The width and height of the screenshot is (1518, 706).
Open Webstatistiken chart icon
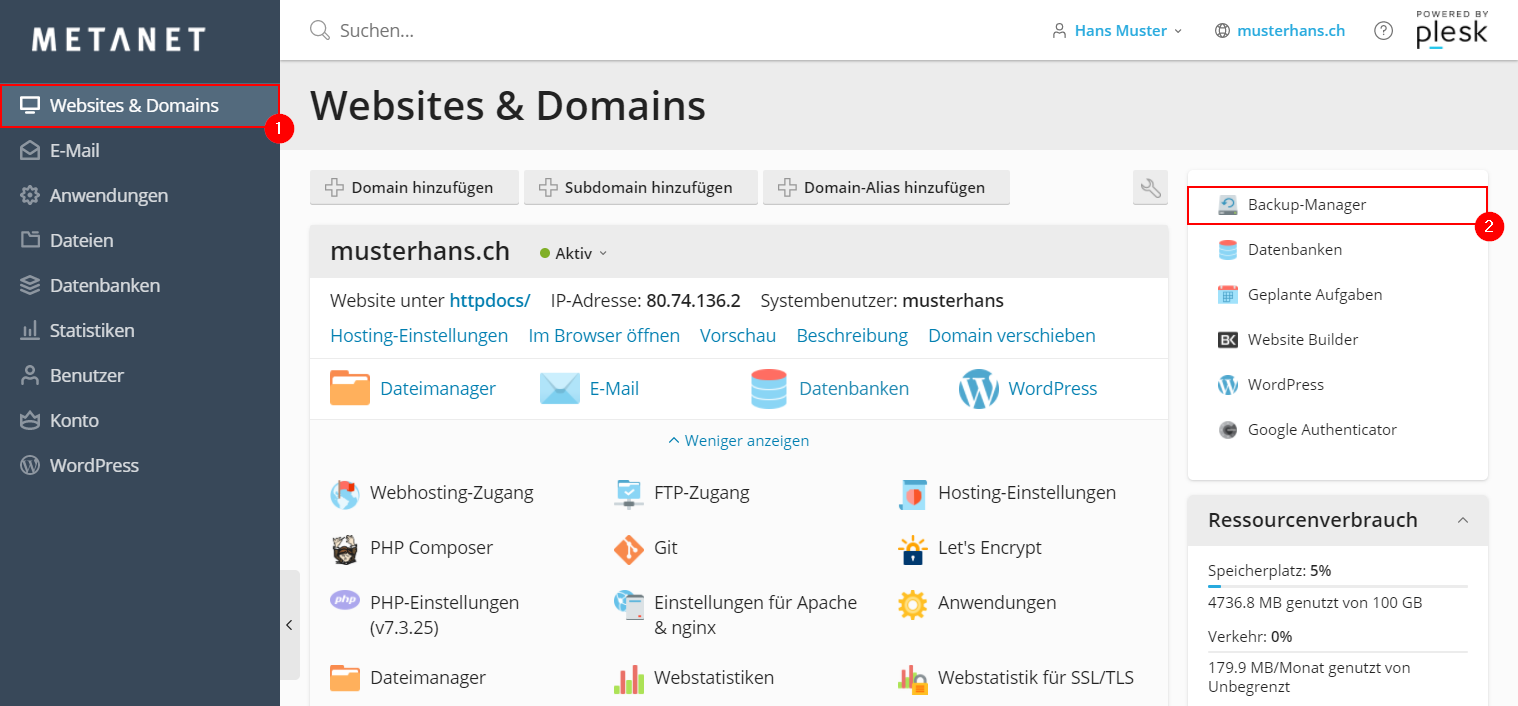[x=628, y=678]
